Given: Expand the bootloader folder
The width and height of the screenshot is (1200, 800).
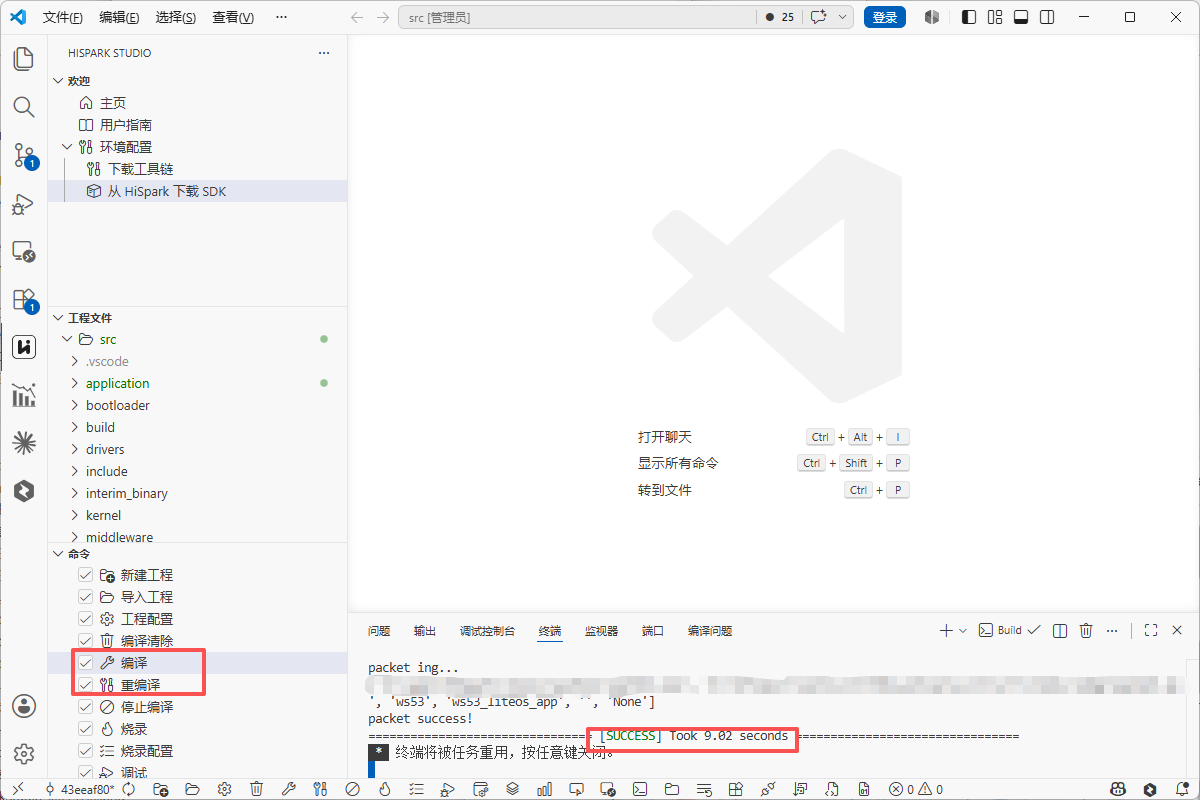Looking at the screenshot, I should coord(75,406).
